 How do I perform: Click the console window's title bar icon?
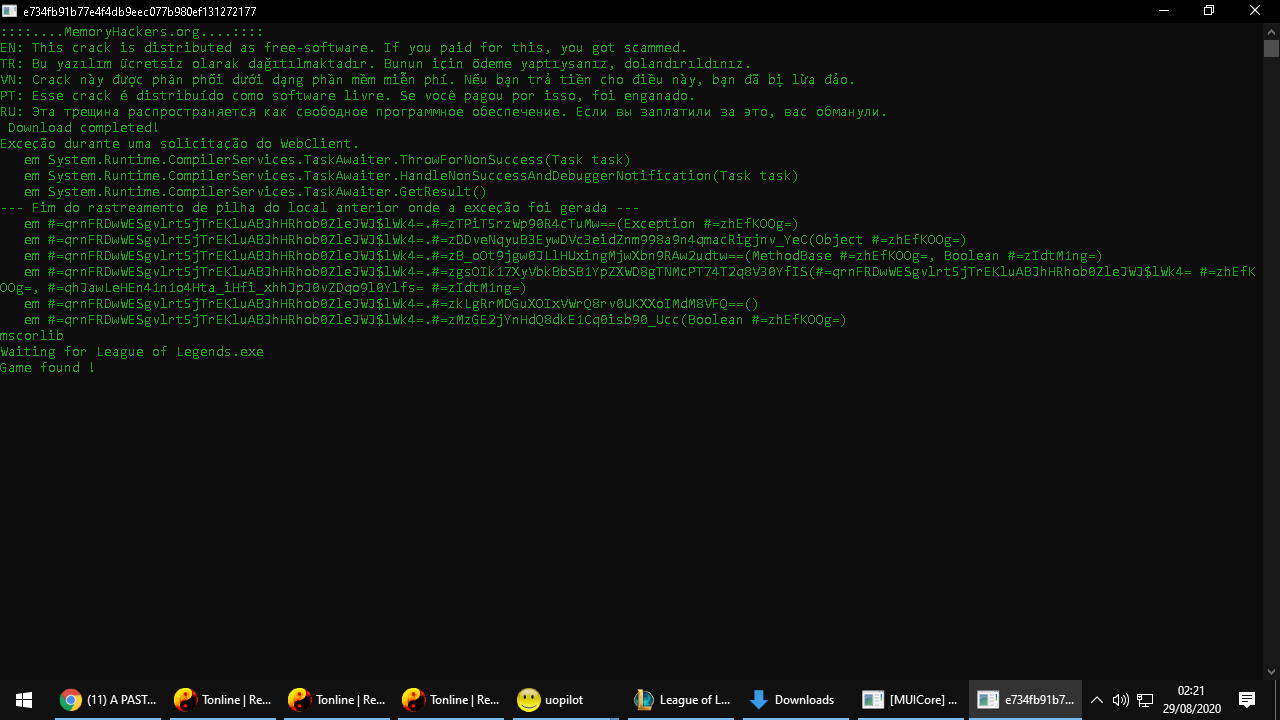point(10,11)
